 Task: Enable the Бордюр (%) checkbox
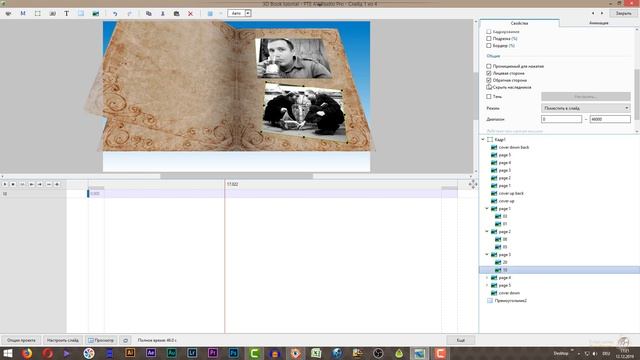click(489, 45)
